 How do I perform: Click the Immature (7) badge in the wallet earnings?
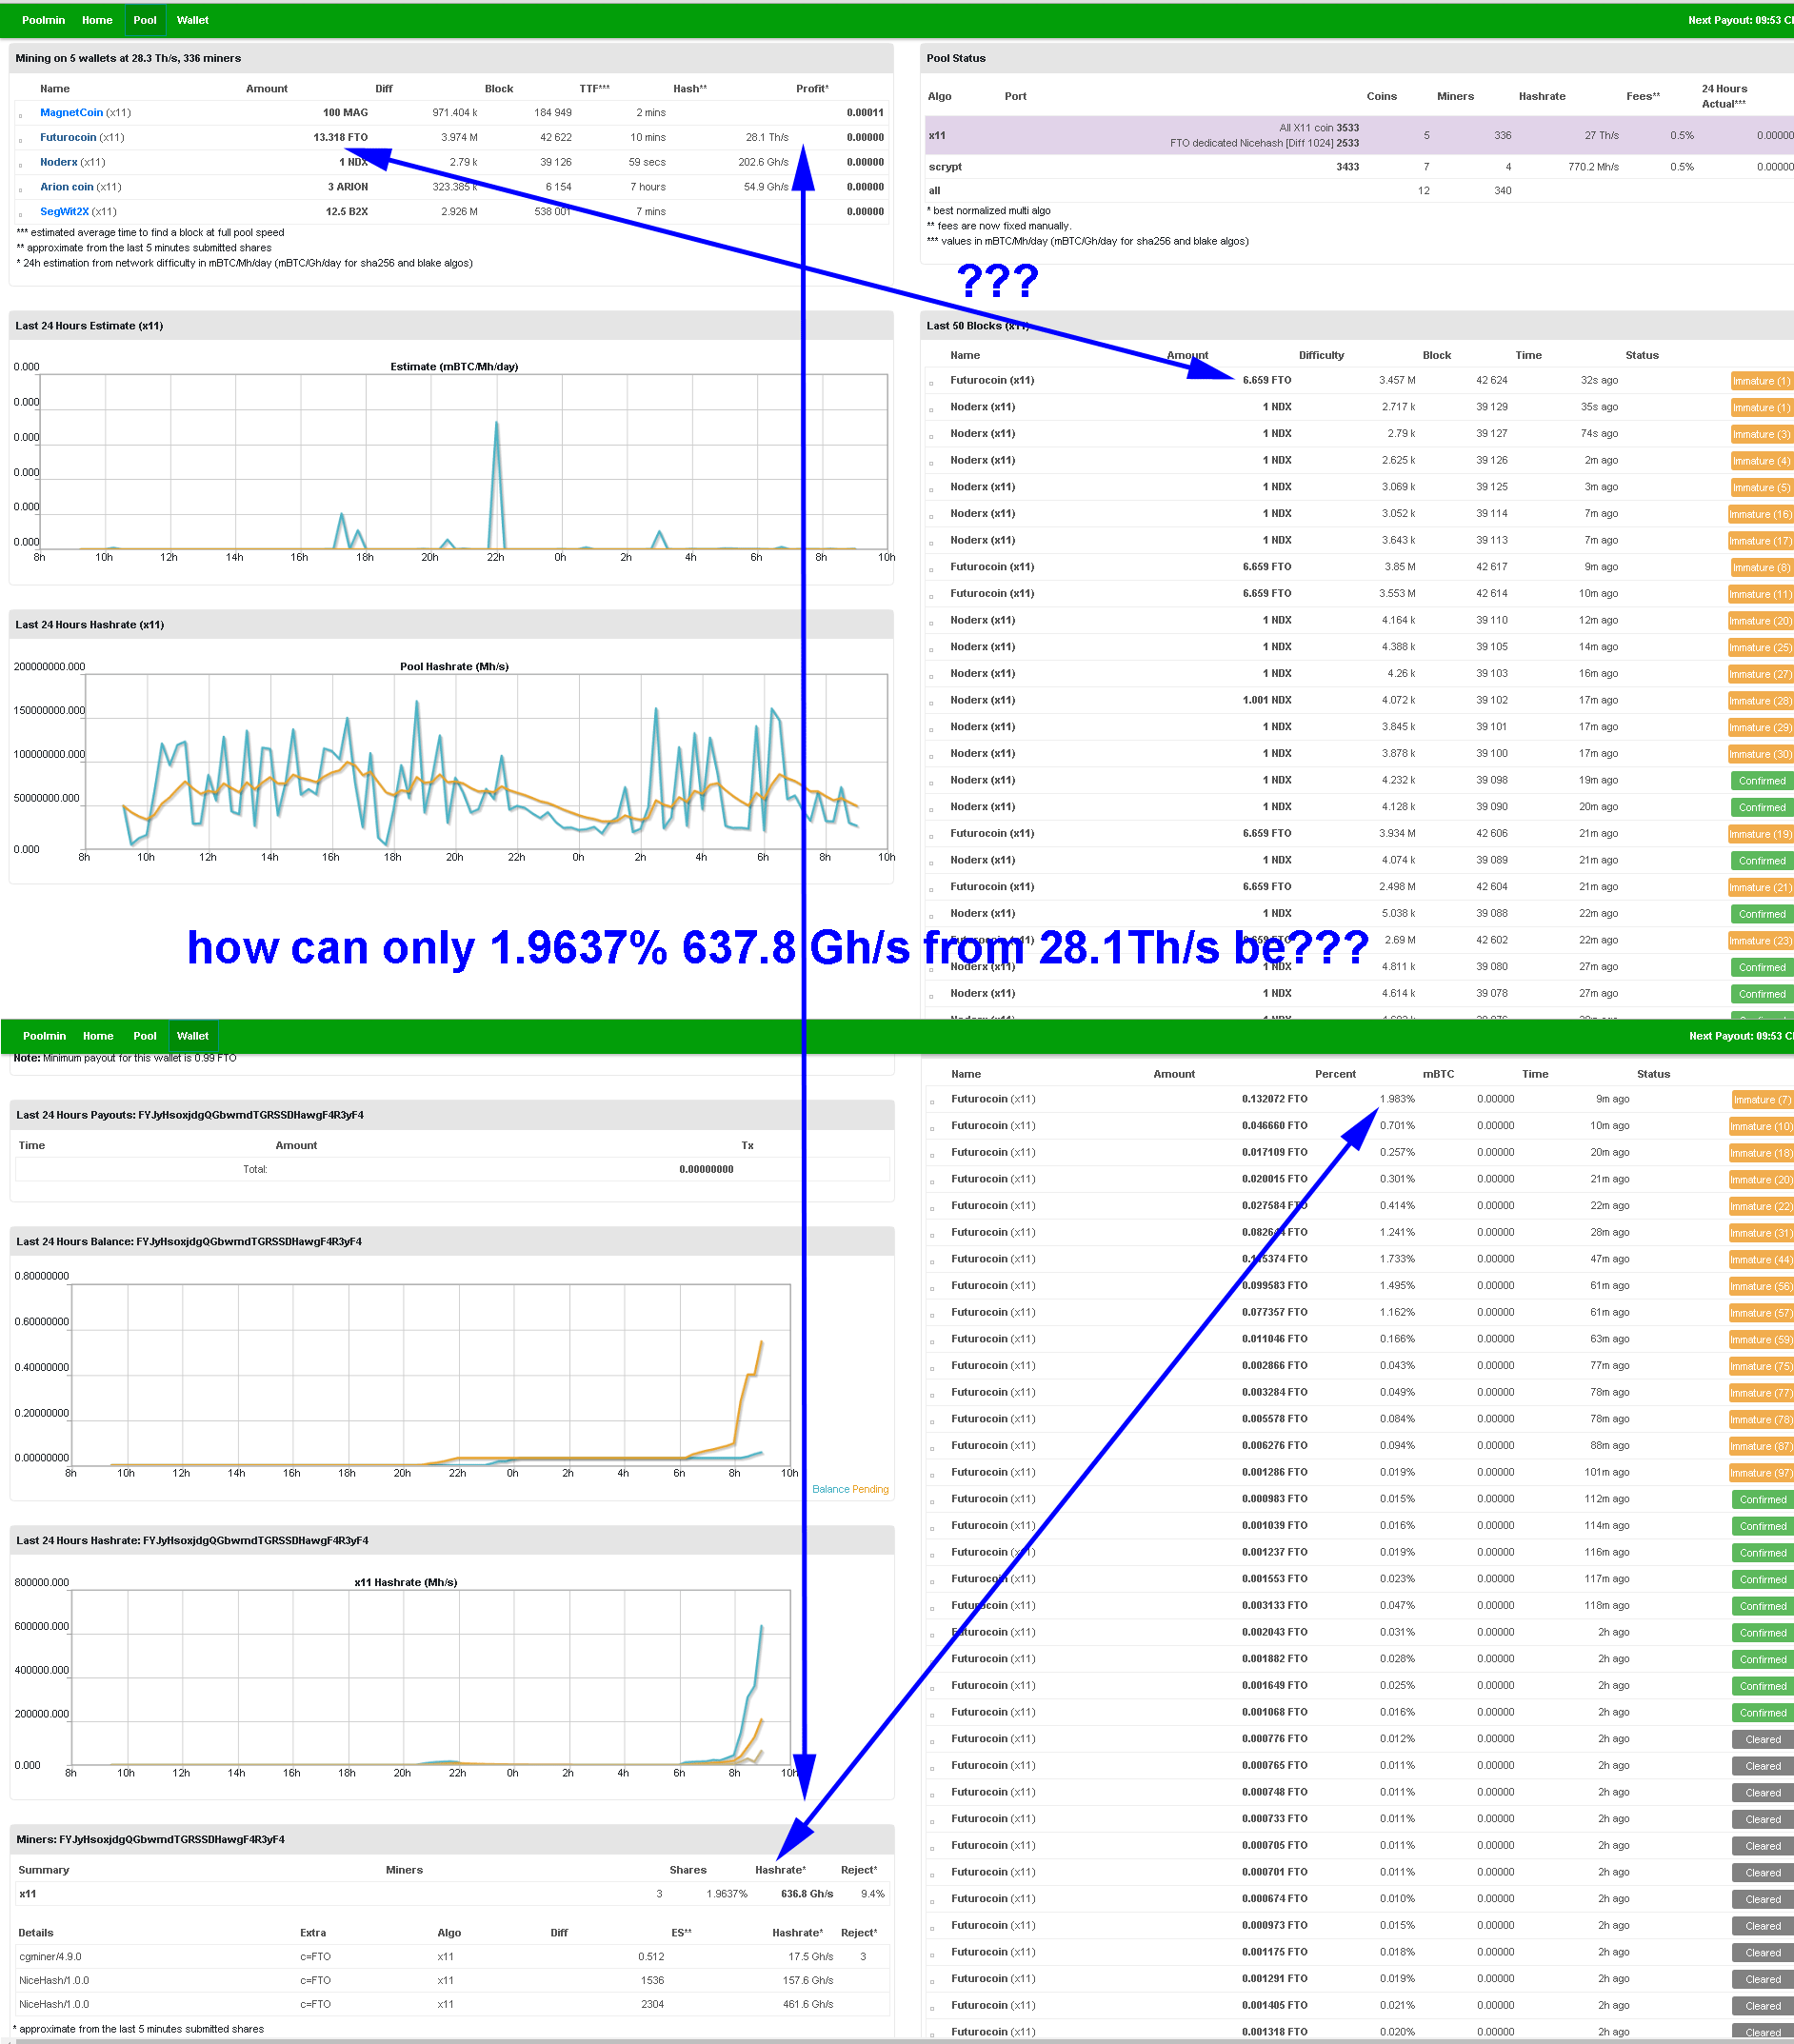click(1762, 1100)
